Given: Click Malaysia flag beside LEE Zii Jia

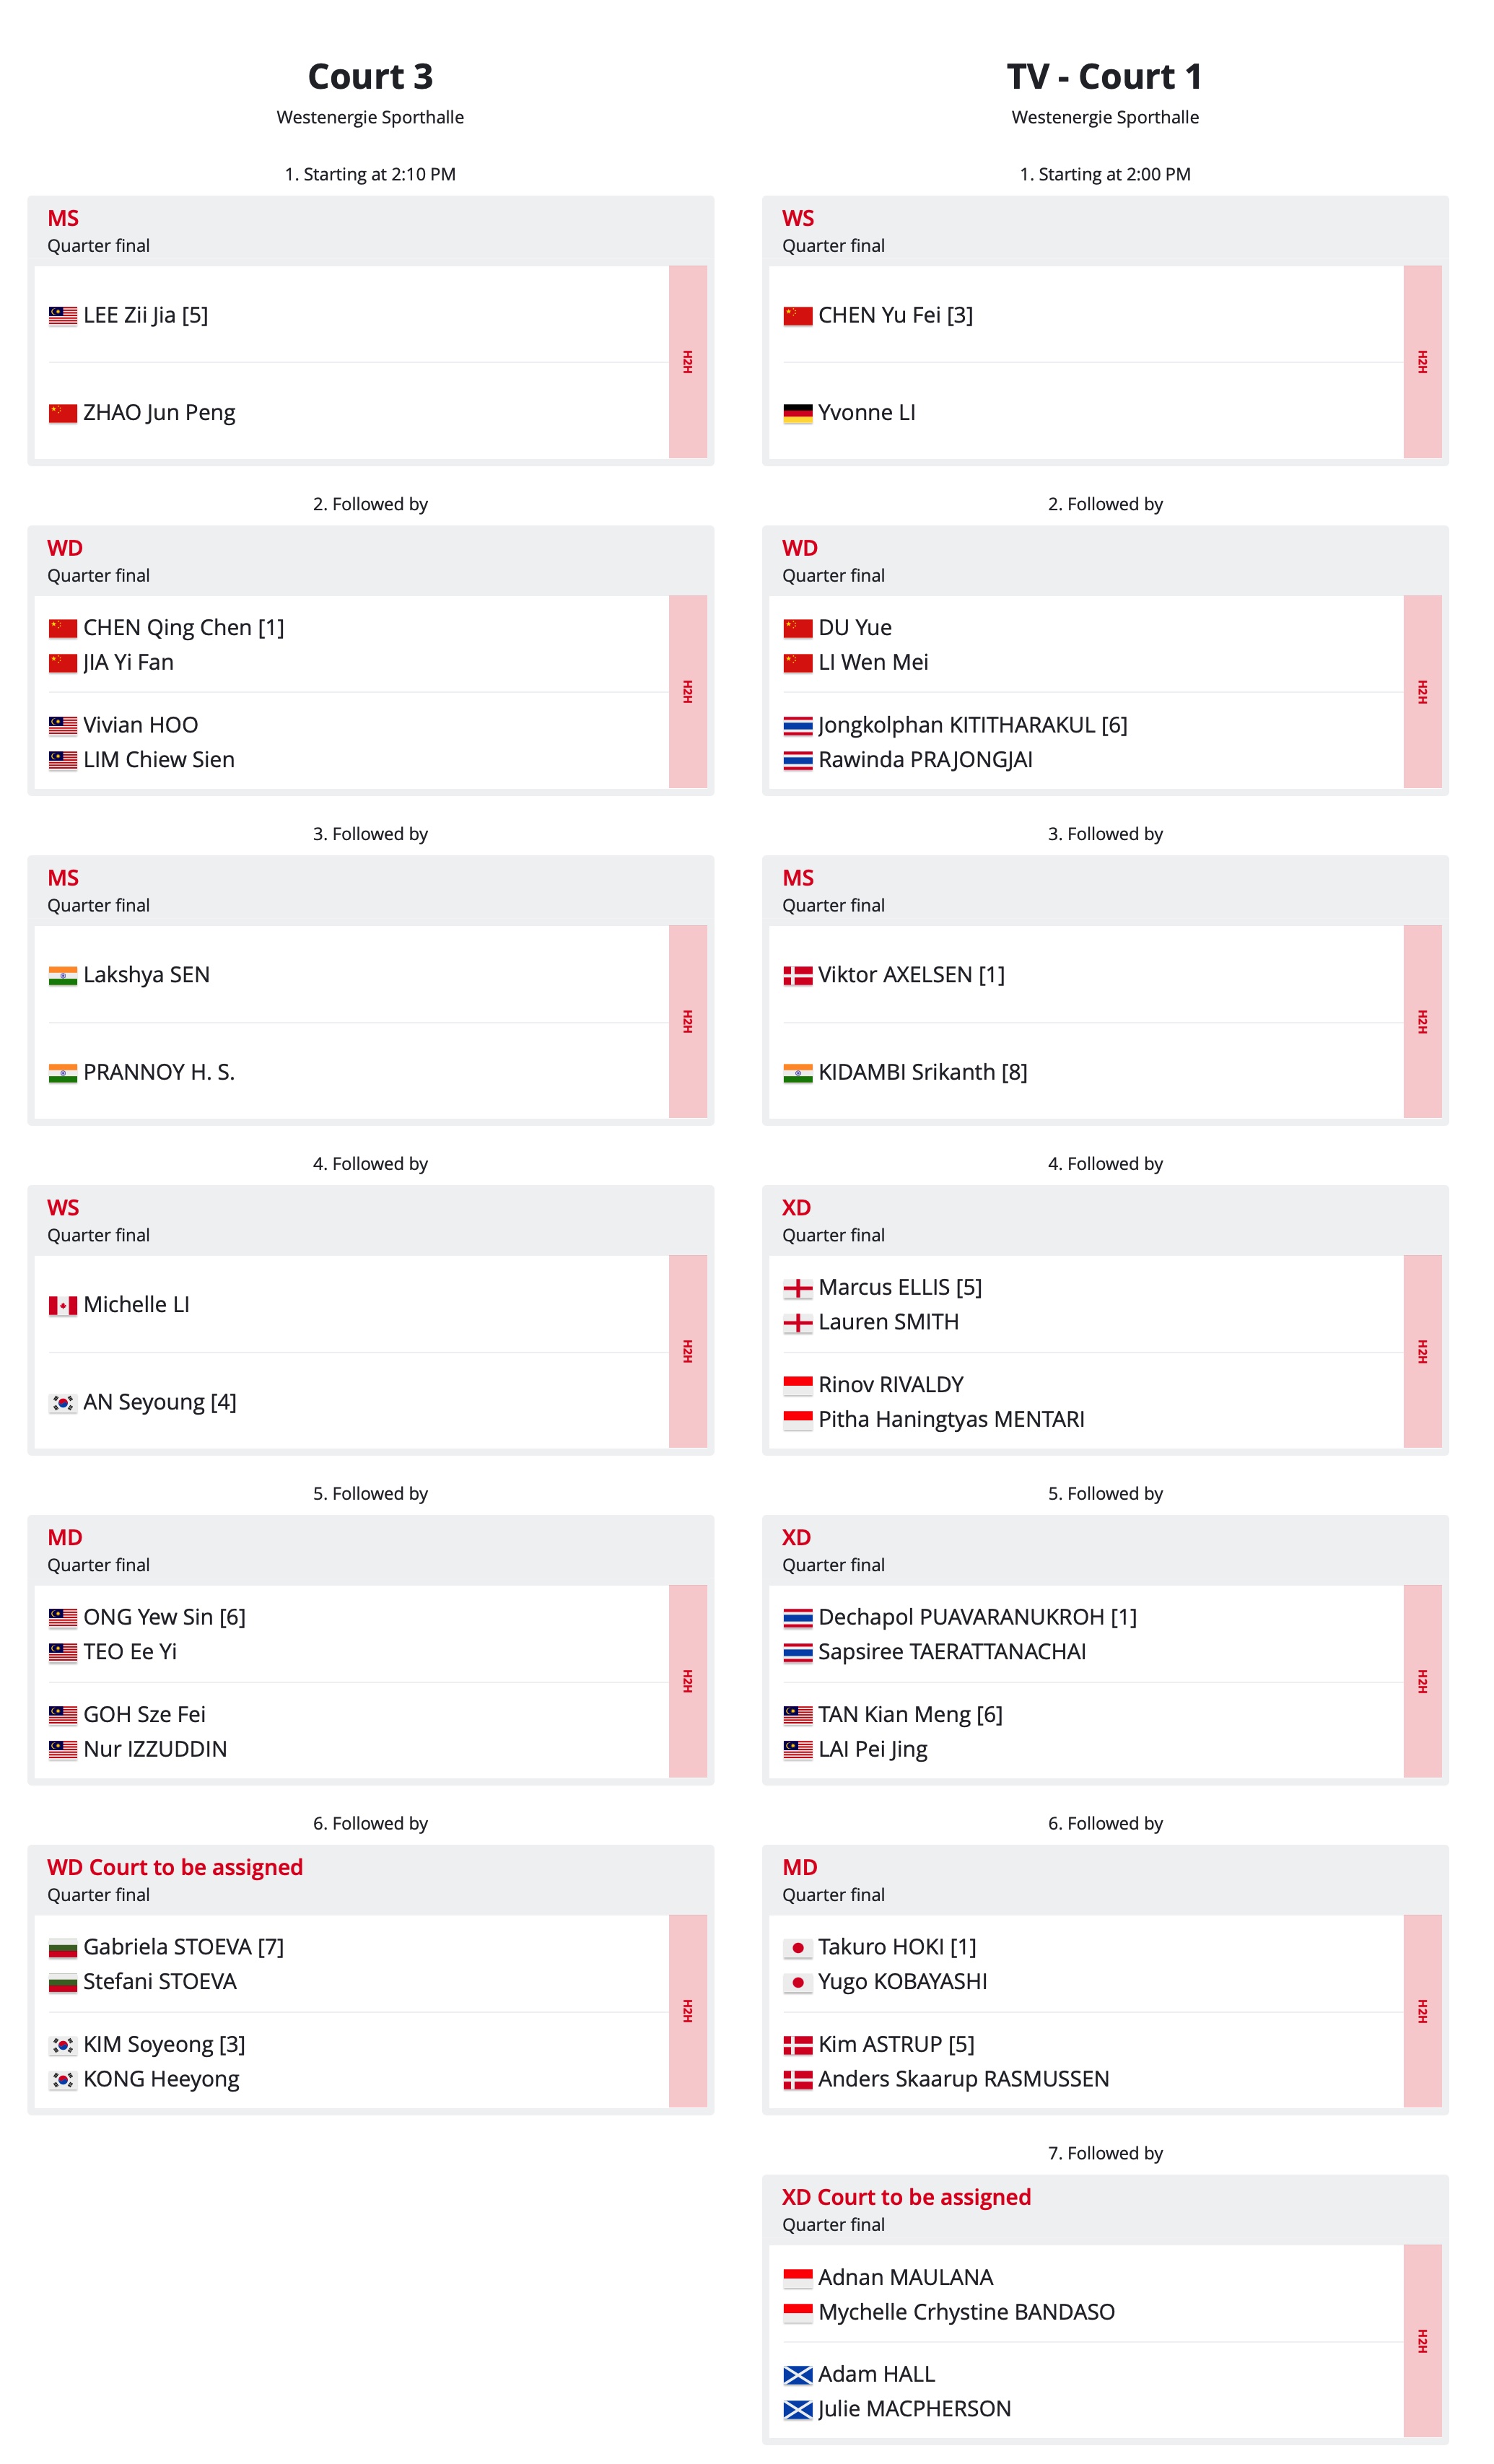Looking at the screenshot, I should click(63, 316).
